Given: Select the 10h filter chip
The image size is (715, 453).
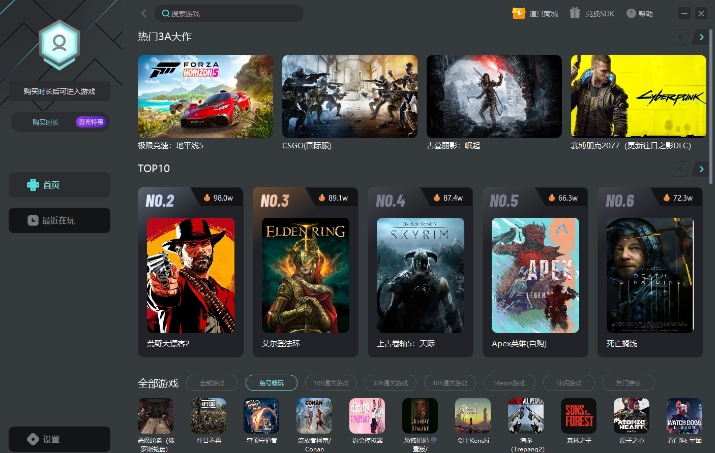Looking at the screenshot, I should click(331, 383).
